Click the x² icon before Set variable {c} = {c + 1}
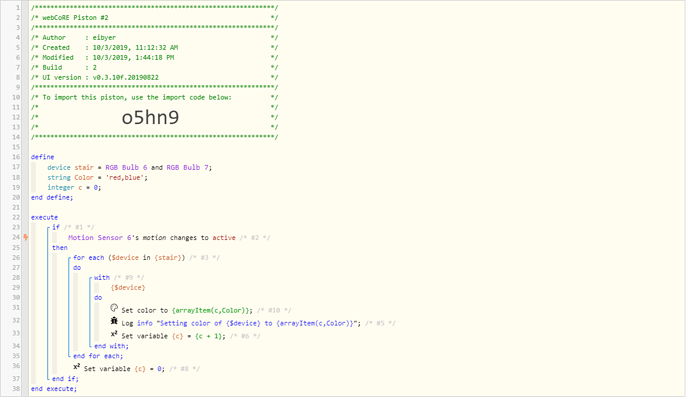Viewport: 690px width, 398px height. click(114, 334)
